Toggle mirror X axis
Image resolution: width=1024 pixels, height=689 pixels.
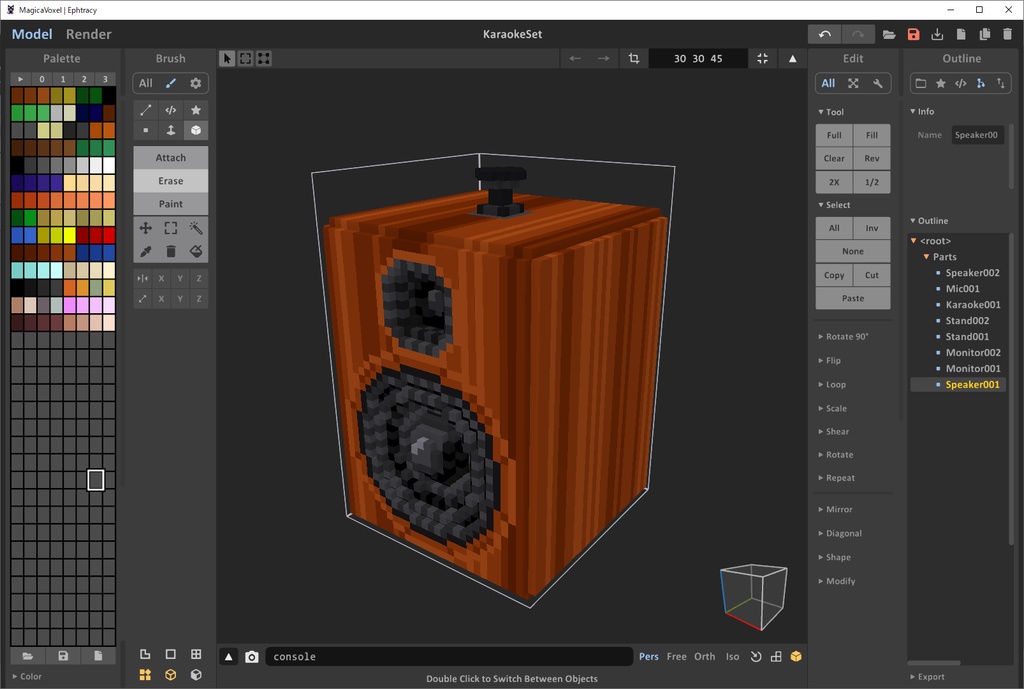pos(161,278)
